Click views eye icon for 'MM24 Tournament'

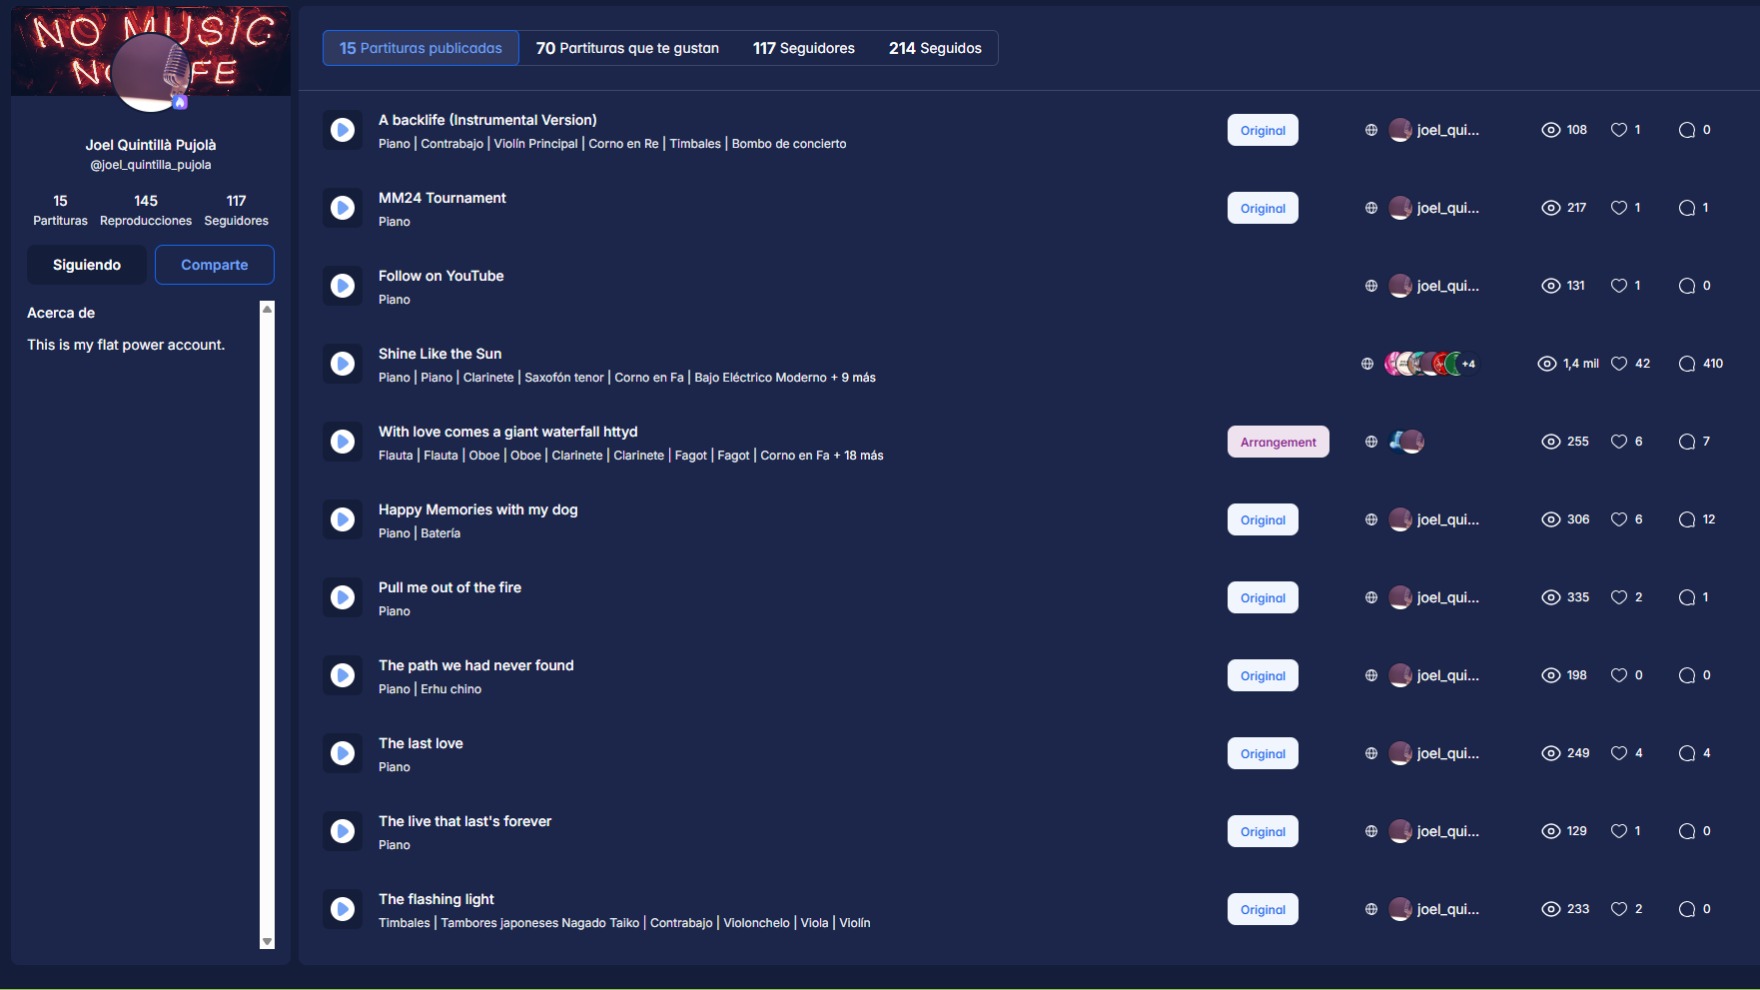[1550, 208]
